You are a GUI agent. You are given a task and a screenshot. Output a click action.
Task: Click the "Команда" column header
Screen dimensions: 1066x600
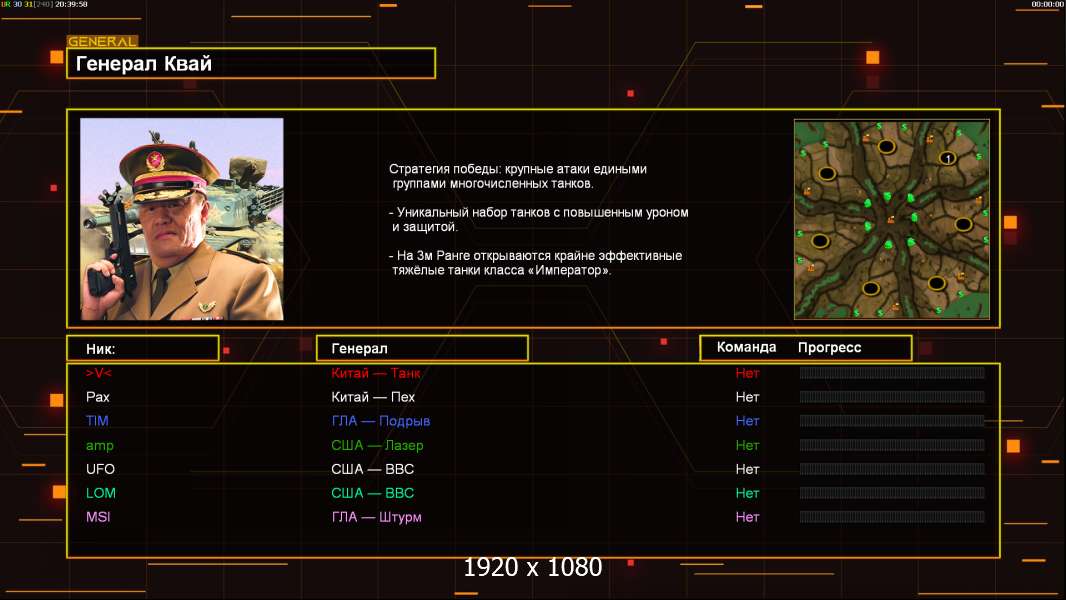pyautogui.click(x=746, y=347)
